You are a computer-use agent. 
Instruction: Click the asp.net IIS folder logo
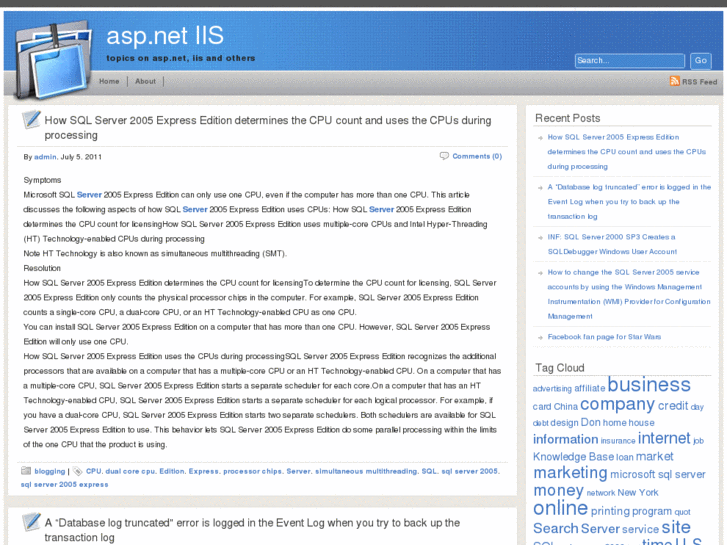pyautogui.click(x=52, y=59)
